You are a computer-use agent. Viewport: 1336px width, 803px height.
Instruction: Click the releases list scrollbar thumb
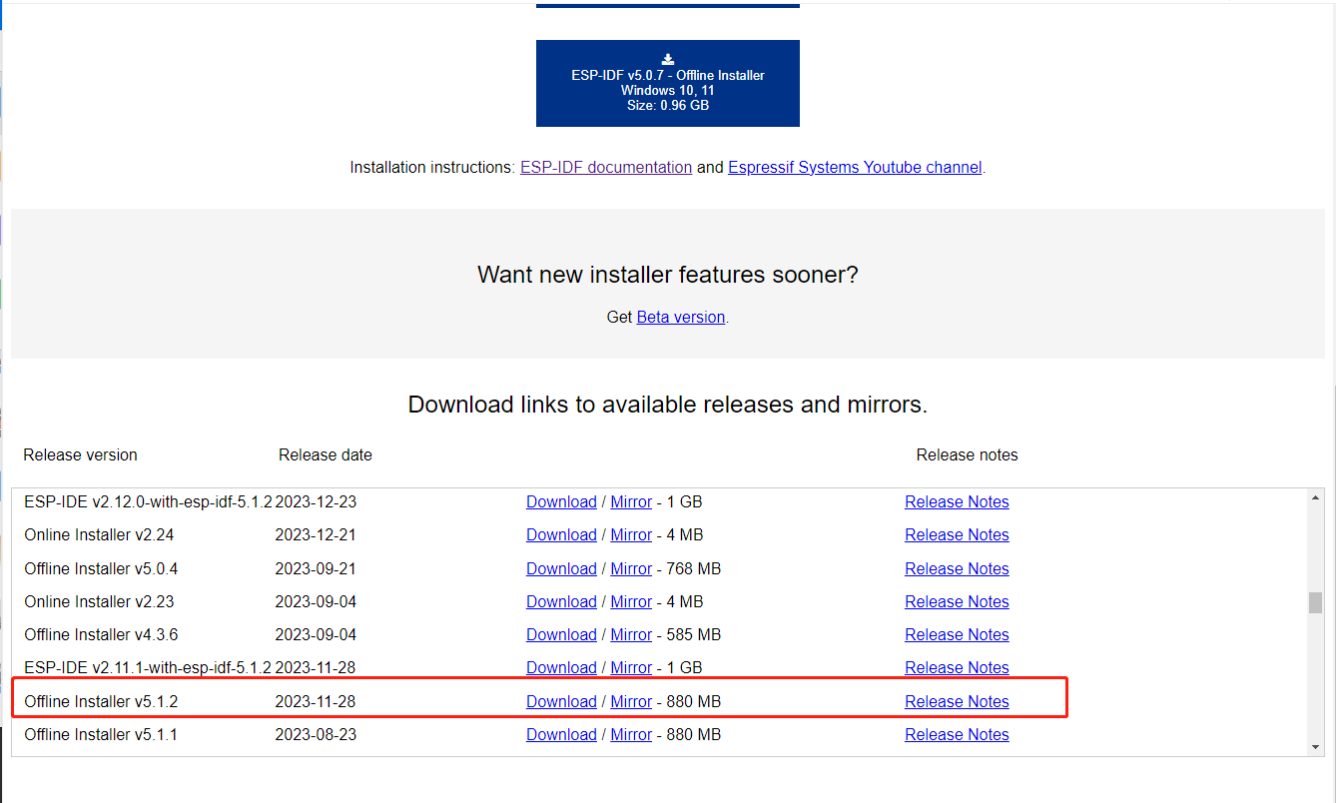click(1315, 603)
